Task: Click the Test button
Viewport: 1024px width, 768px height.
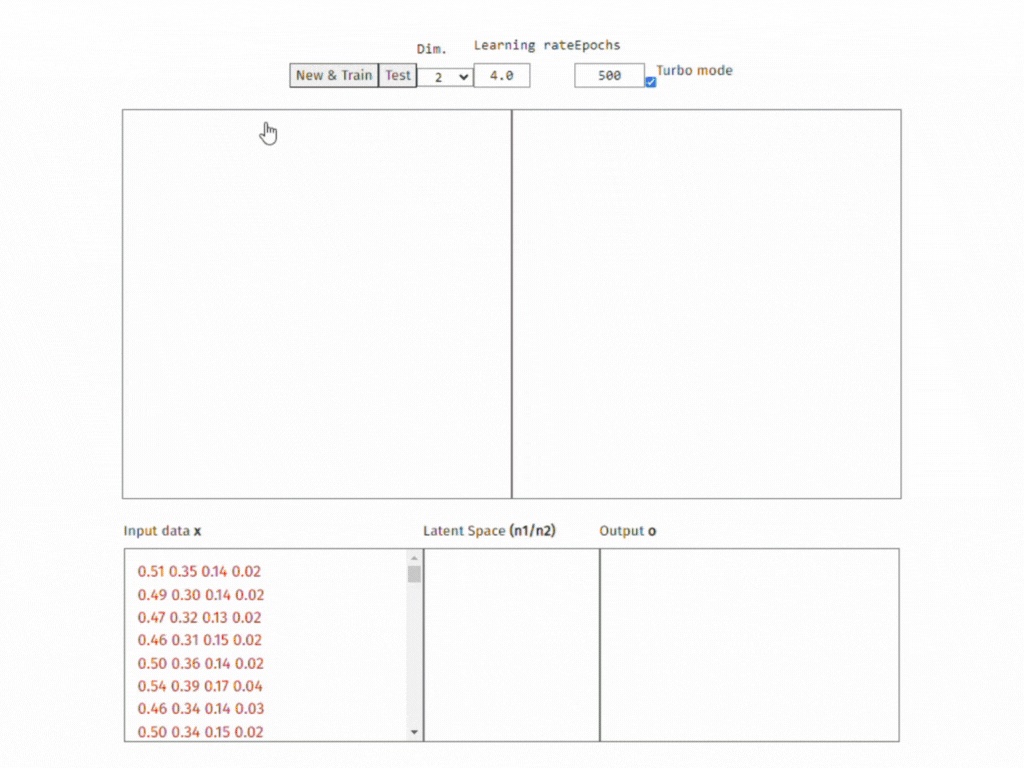Action: [398, 75]
